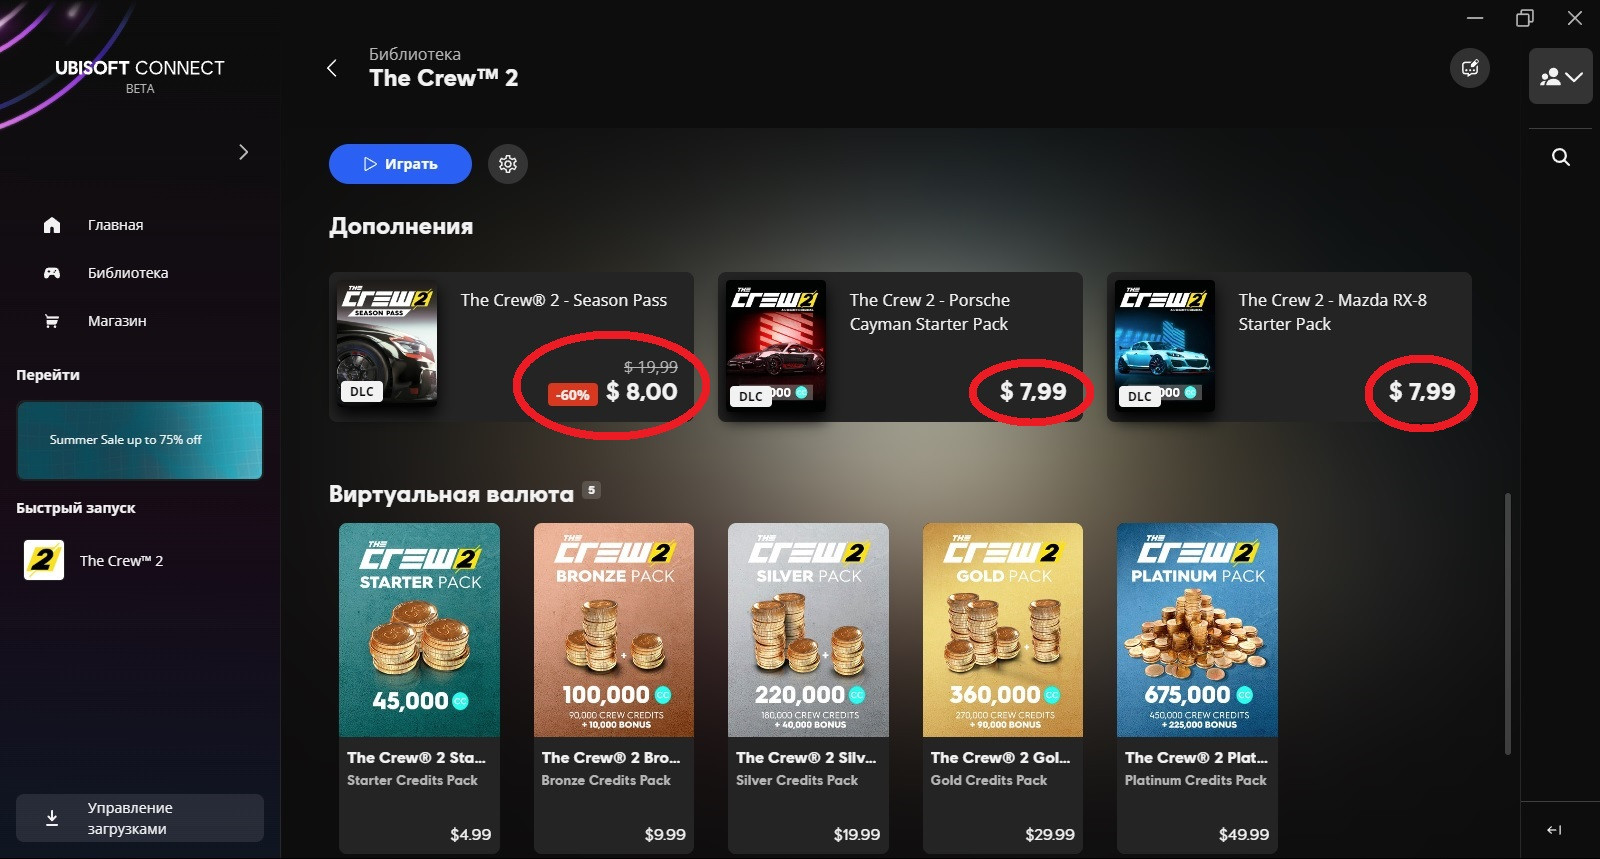Collapse right panel with bottom arrow icon
This screenshot has height=859, width=1600.
(x=1554, y=829)
